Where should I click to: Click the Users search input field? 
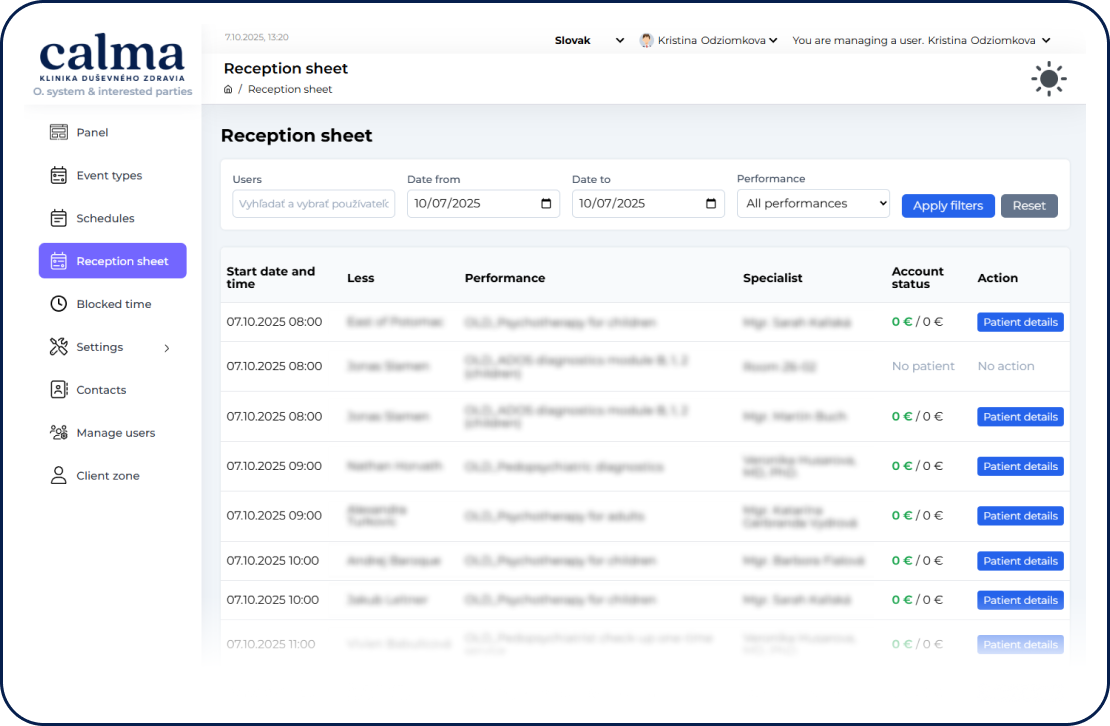tap(313, 204)
